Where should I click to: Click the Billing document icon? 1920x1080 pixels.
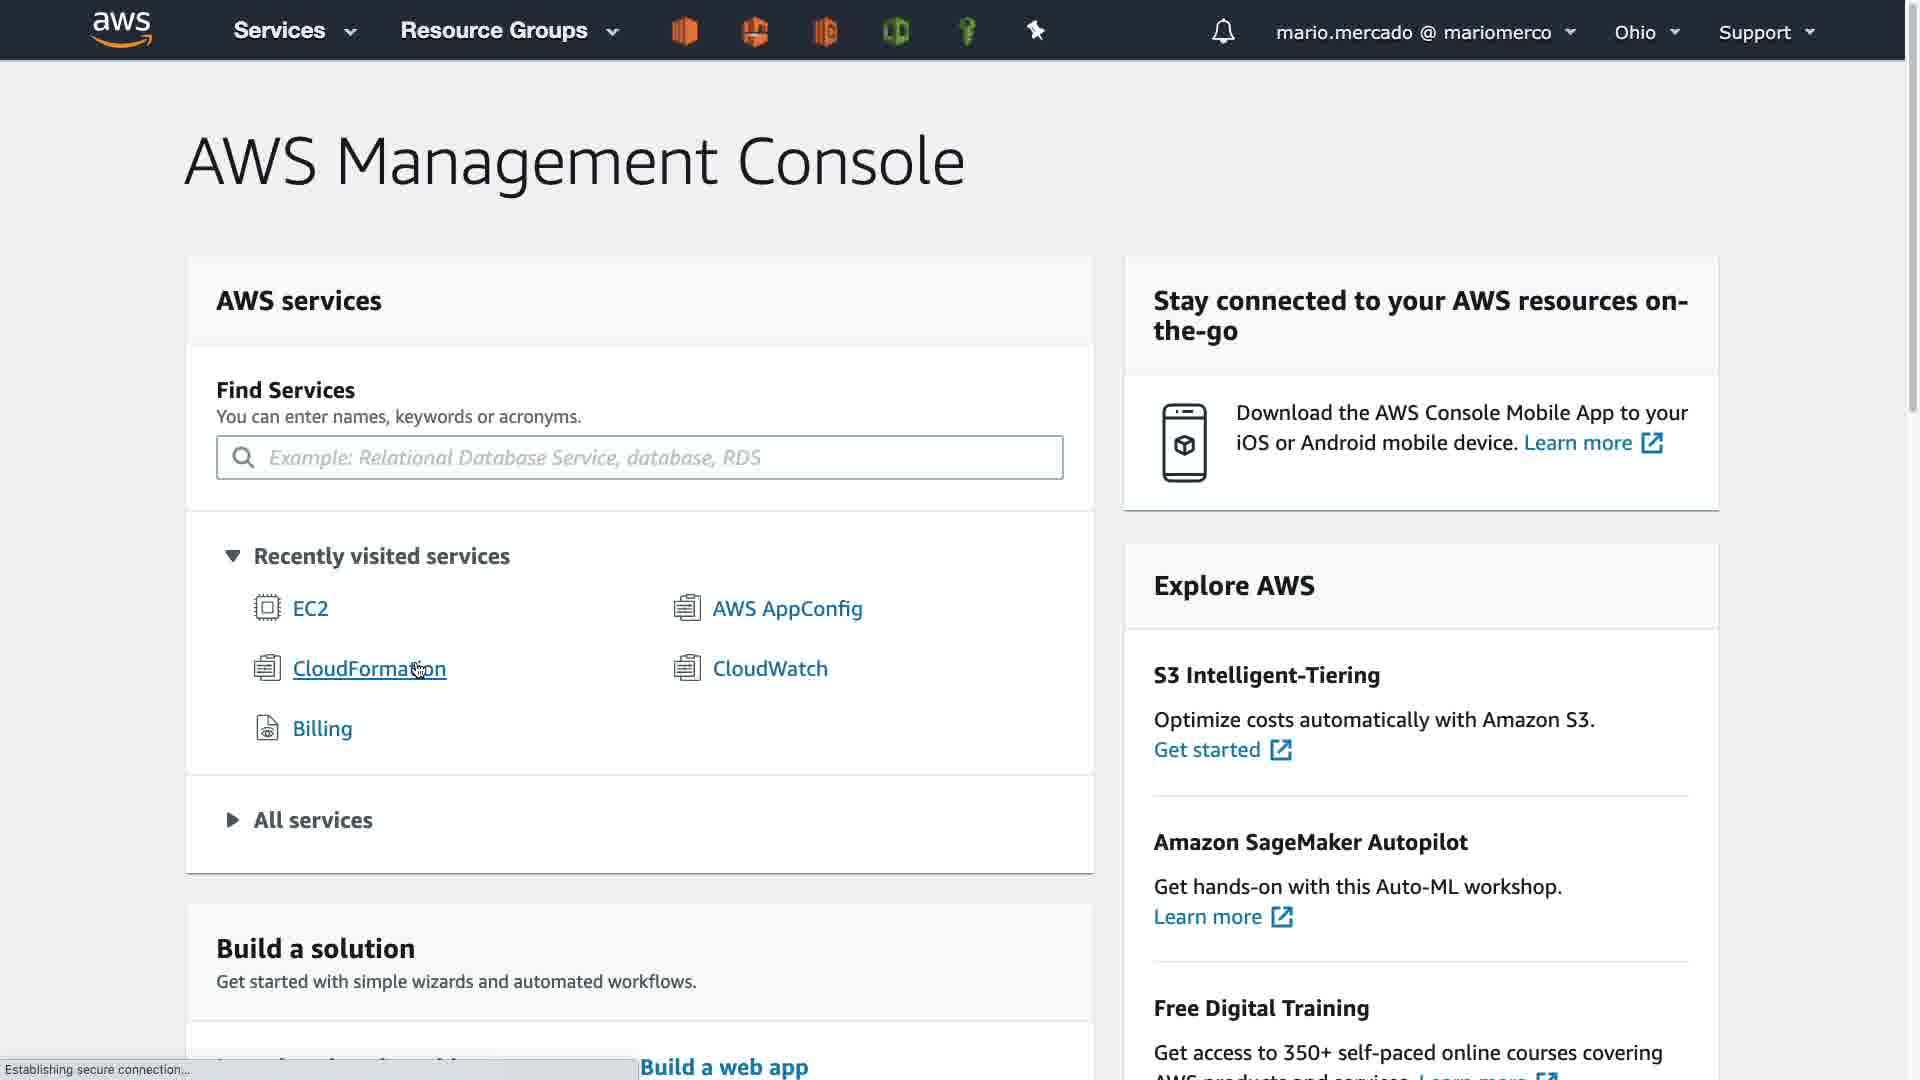pos(267,729)
